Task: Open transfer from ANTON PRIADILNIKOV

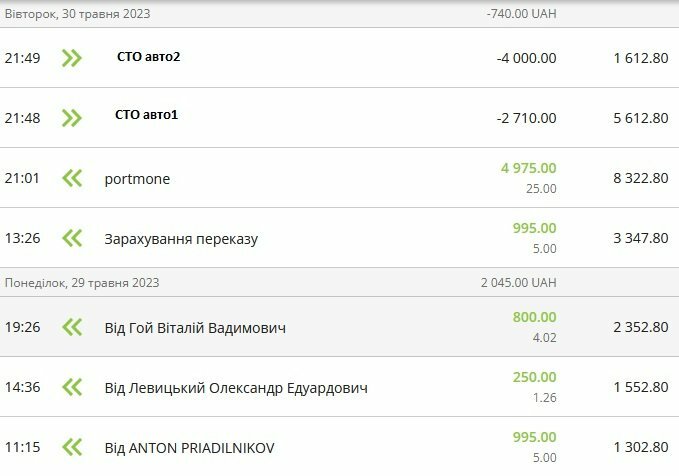Action: pos(189,448)
